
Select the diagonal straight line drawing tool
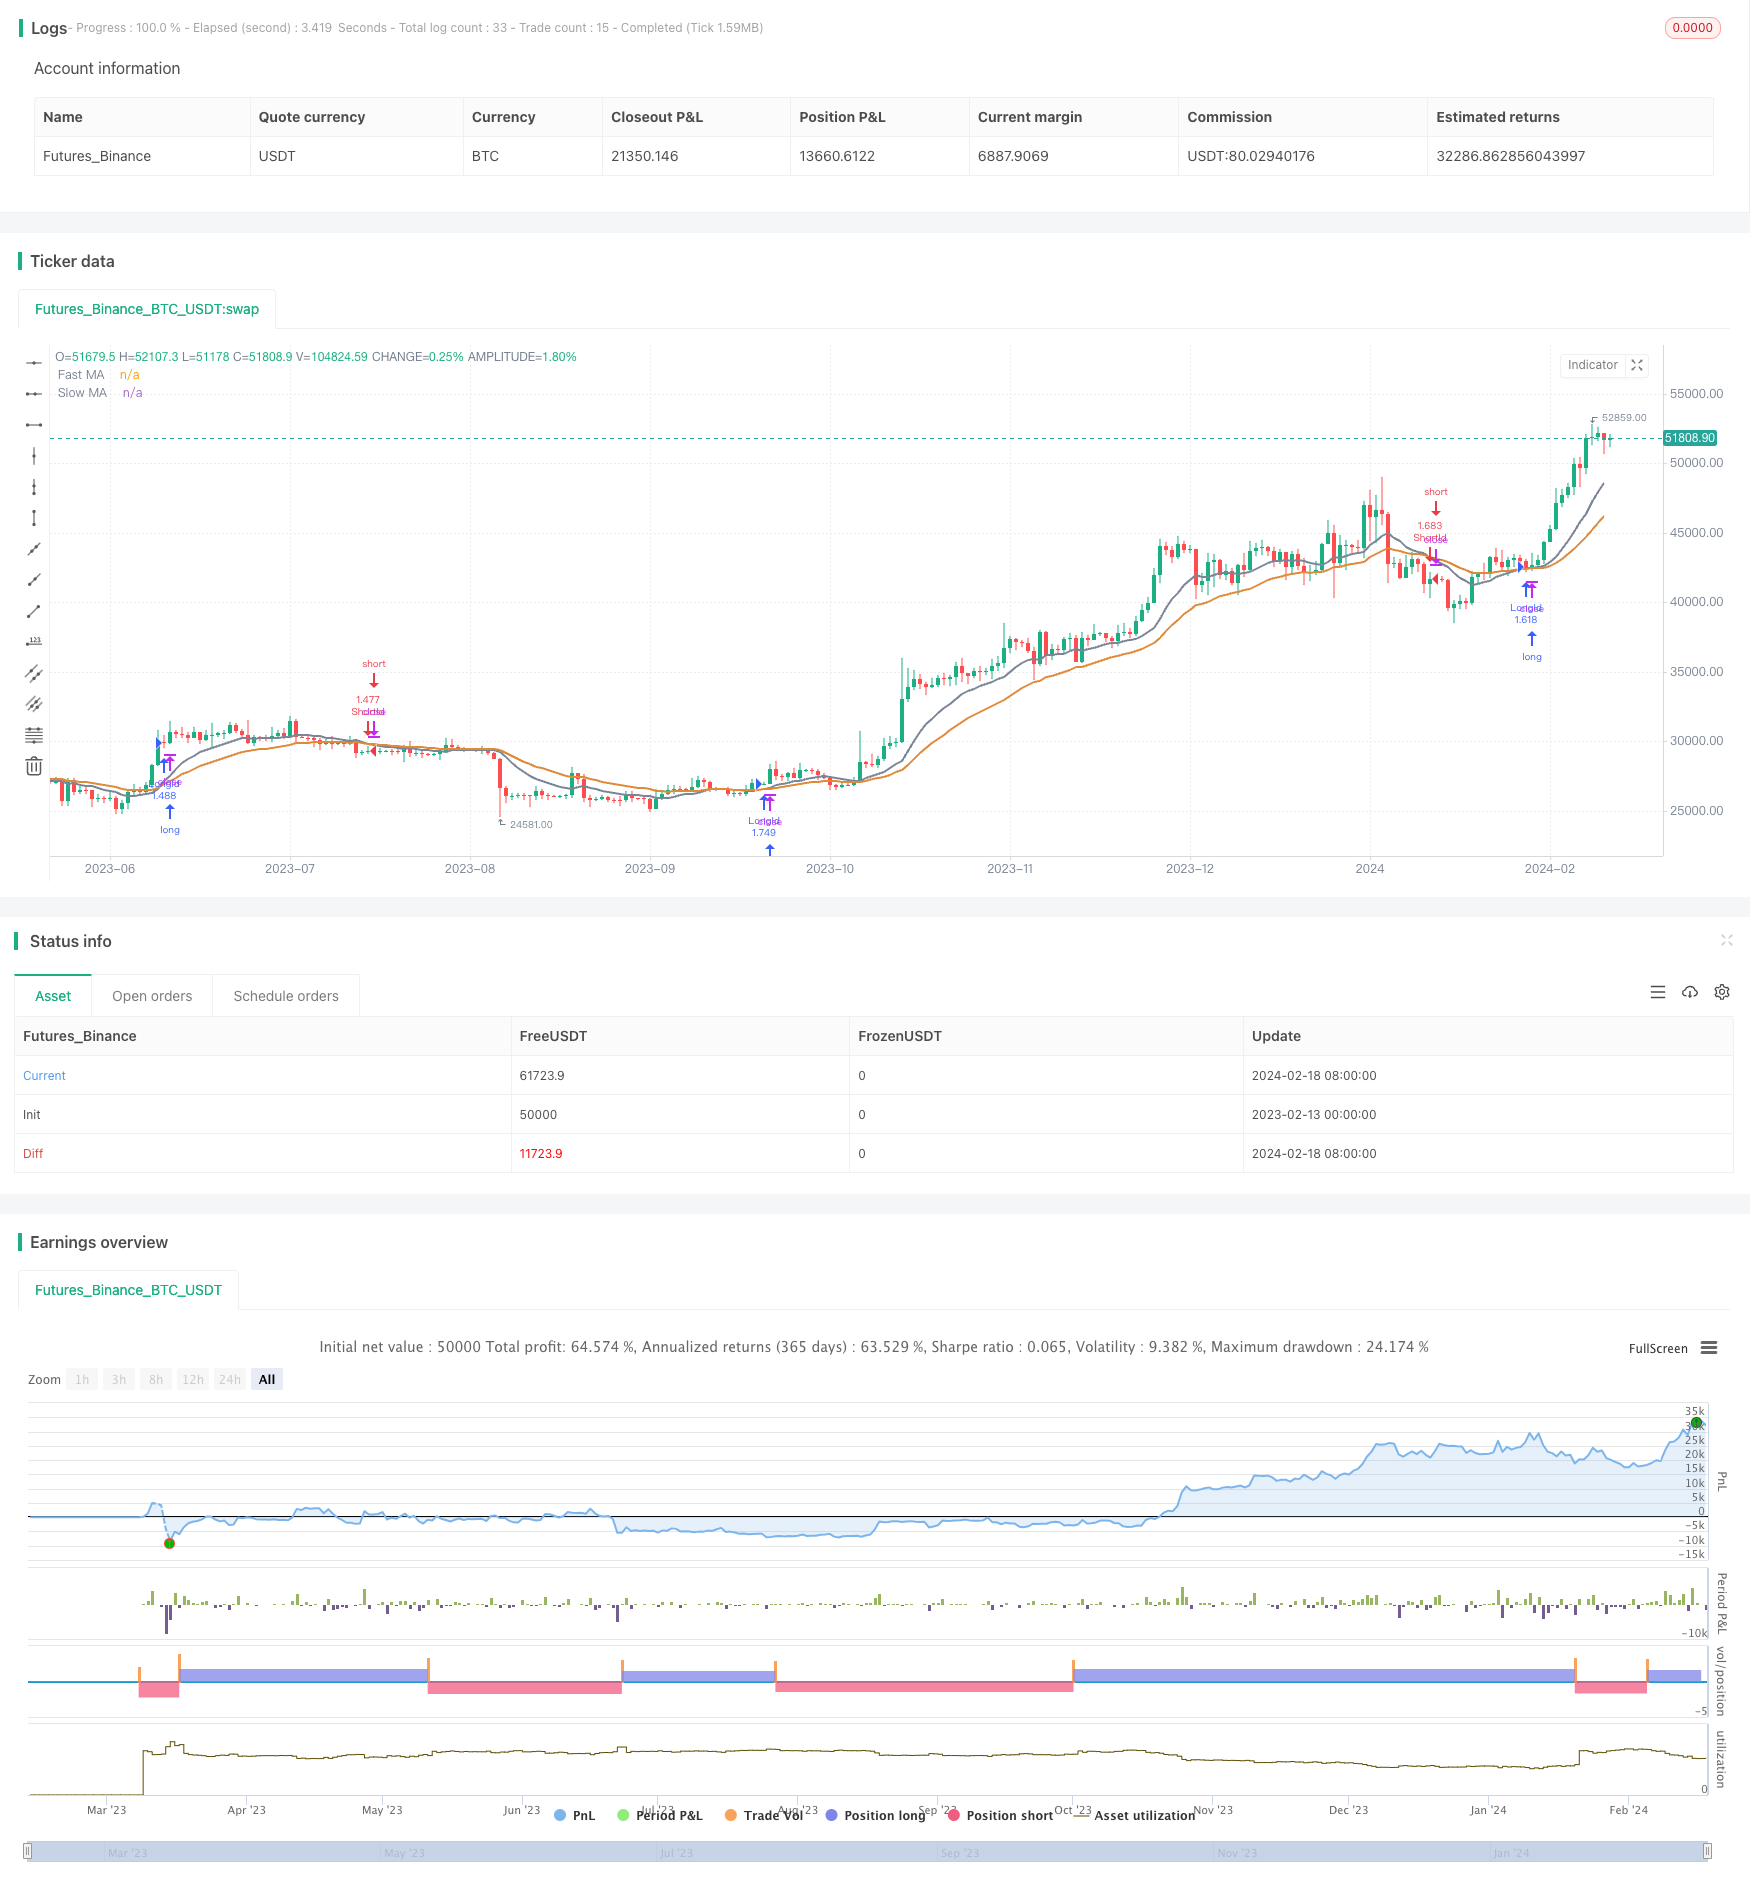34,549
